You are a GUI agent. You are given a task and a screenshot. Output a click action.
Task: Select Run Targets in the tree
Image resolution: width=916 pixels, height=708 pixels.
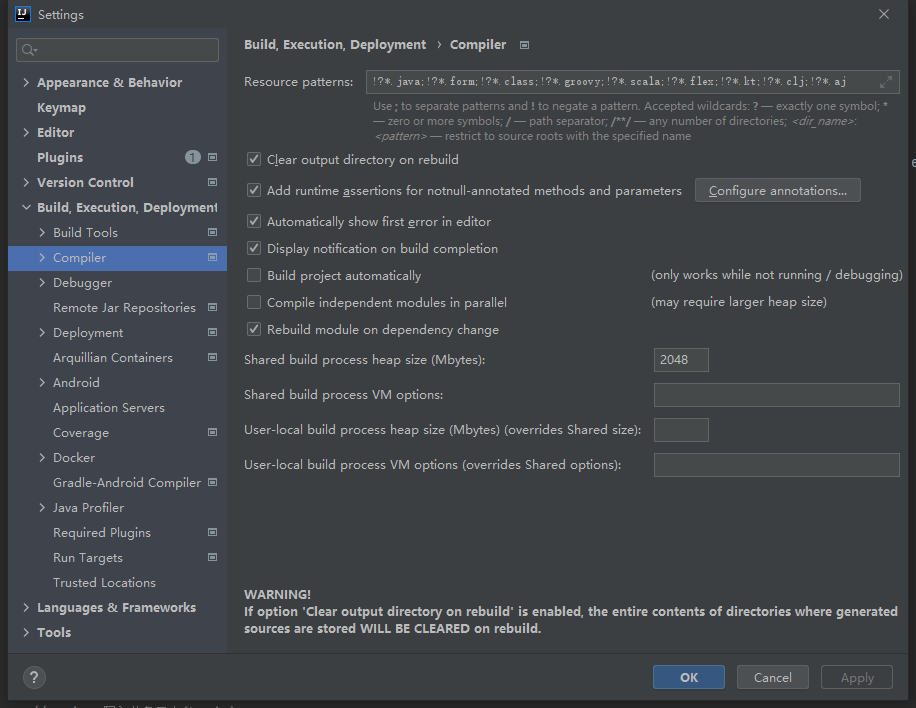point(88,557)
